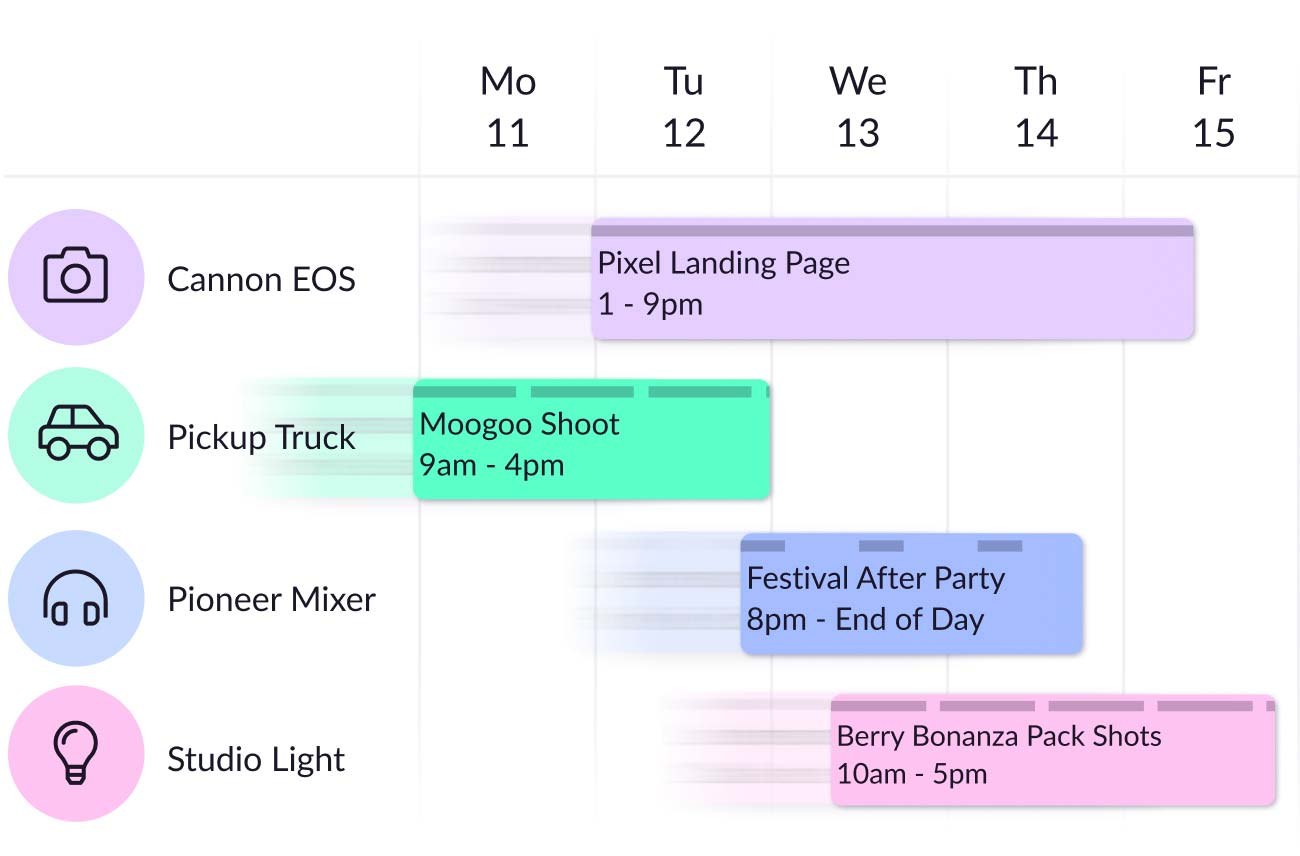Click the Pioneer Mixer resource label
Screen dimensions: 1300x856
click(x=271, y=599)
